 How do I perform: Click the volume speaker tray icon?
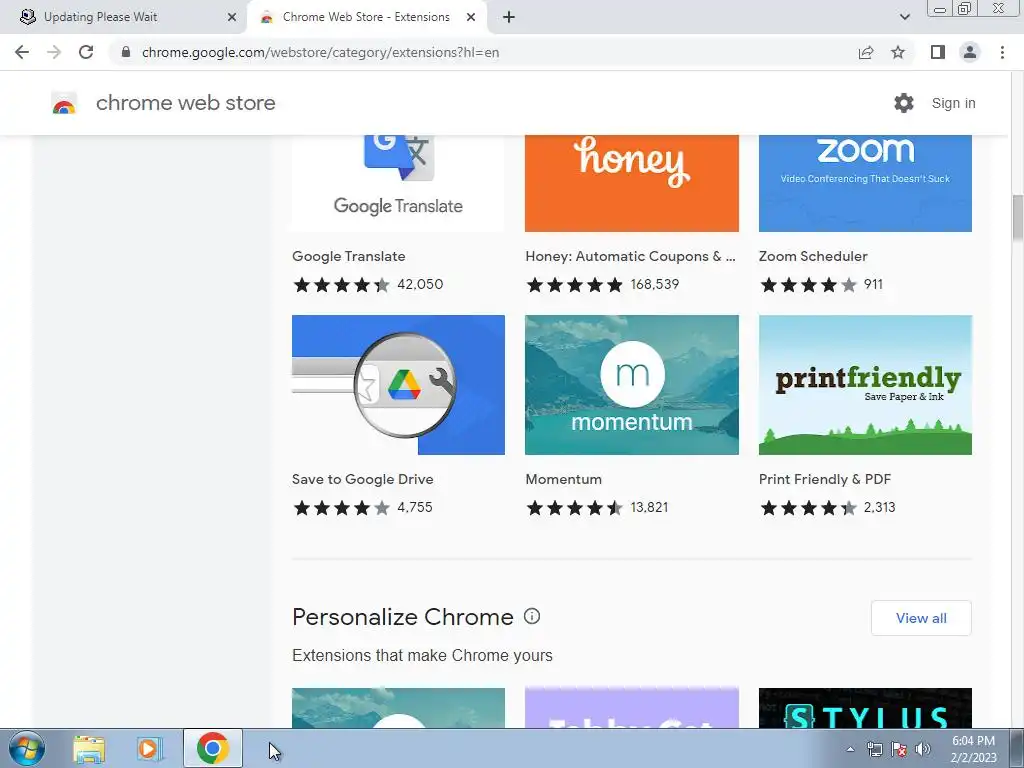point(923,749)
